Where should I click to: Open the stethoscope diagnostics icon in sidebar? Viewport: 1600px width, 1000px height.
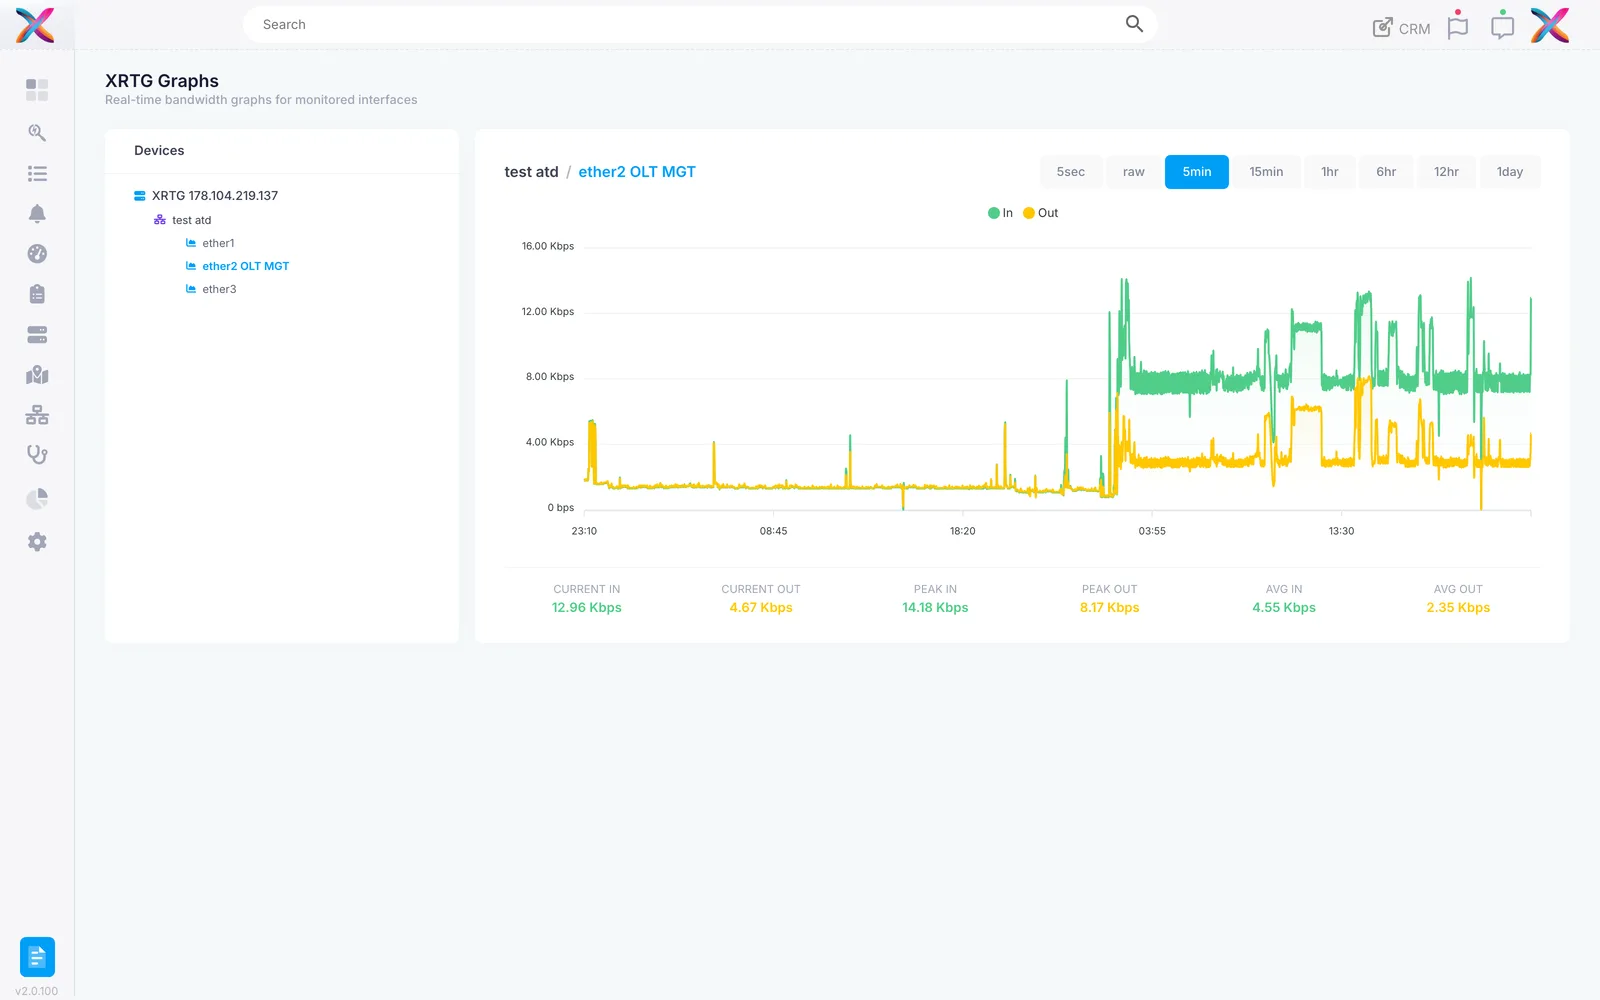point(37,455)
